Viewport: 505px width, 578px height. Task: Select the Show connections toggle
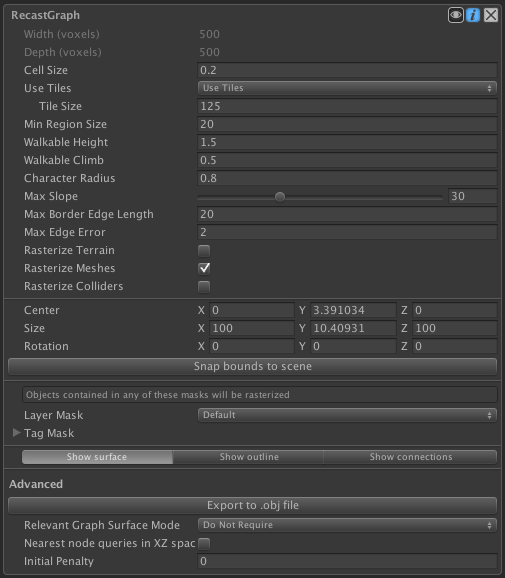click(410, 457)
